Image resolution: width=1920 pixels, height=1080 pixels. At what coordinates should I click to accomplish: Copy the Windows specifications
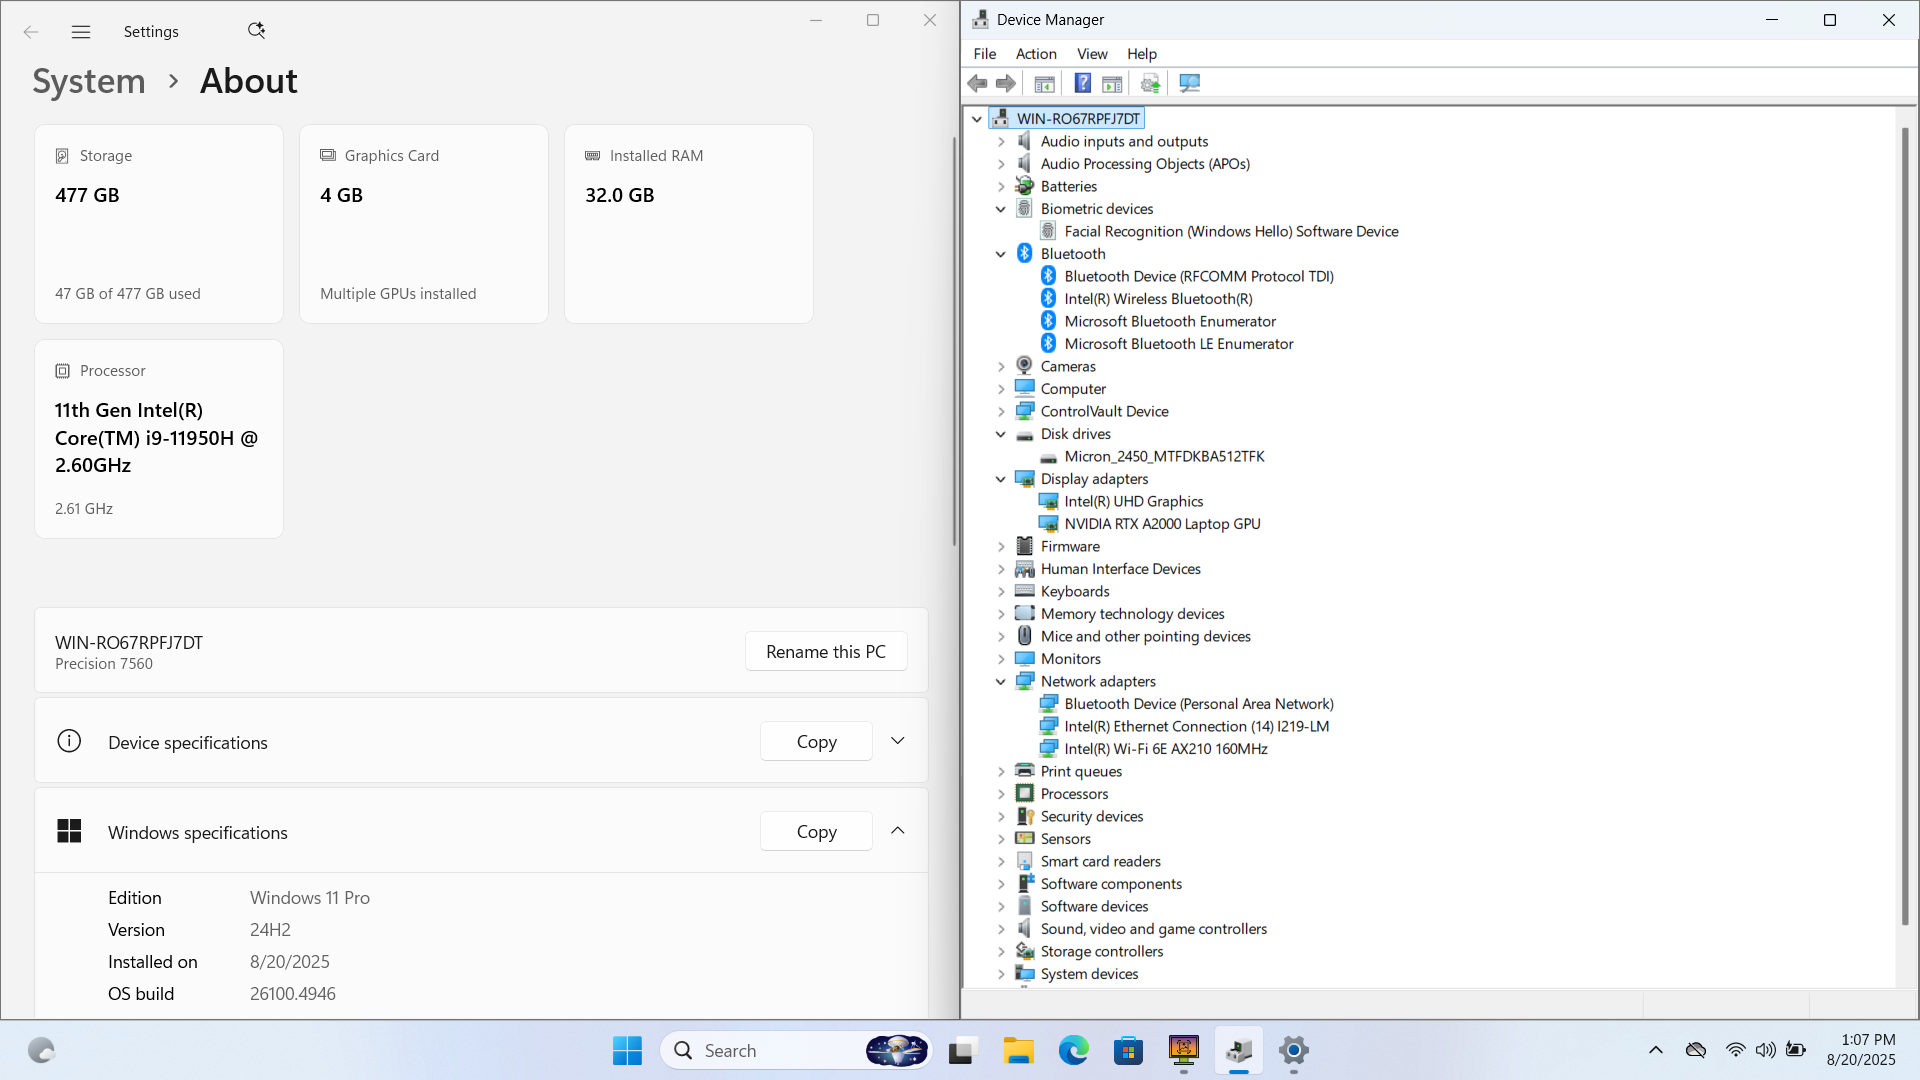816,832
